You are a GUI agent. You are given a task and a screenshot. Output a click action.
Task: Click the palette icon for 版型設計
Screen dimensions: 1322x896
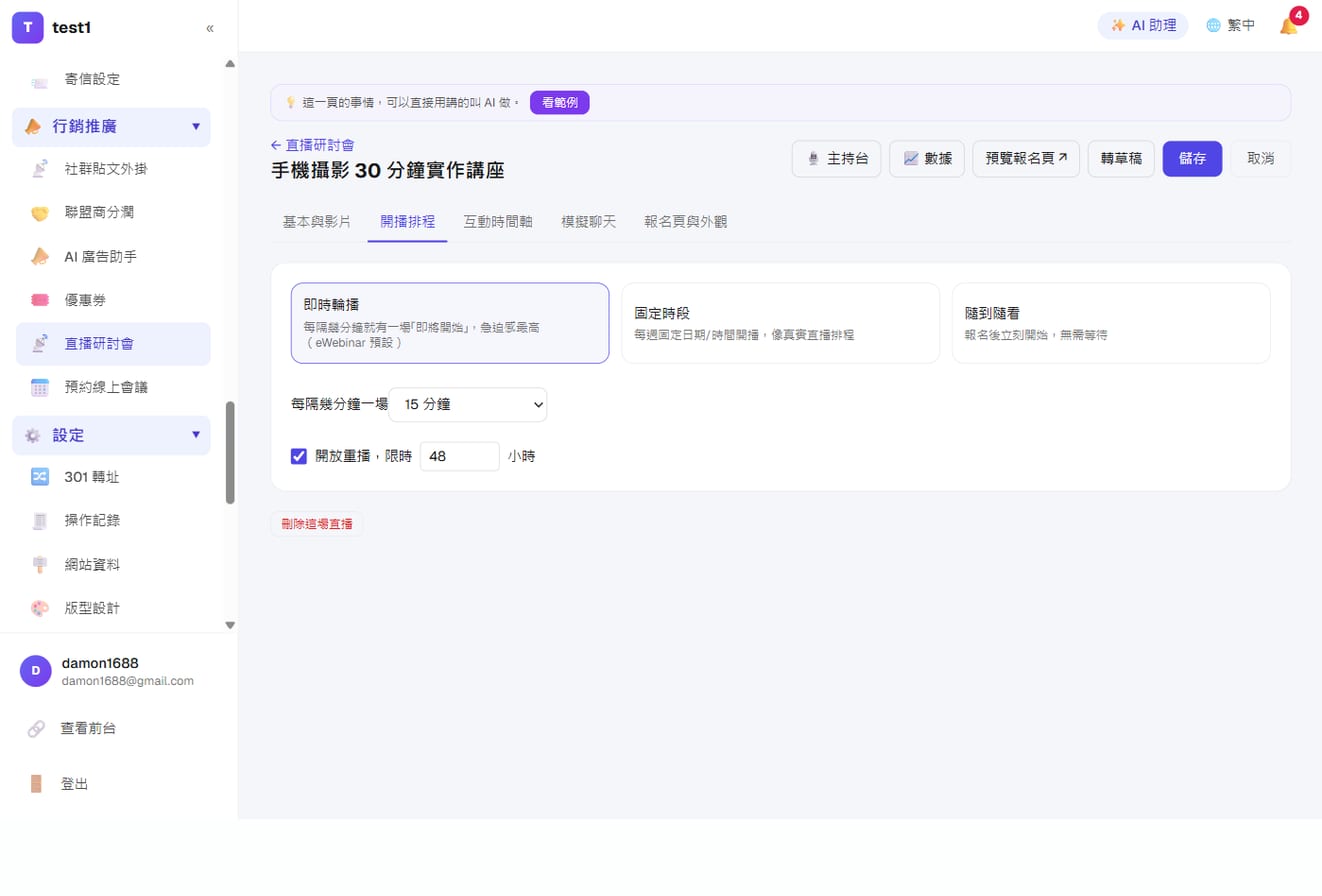tap(40, 608)
